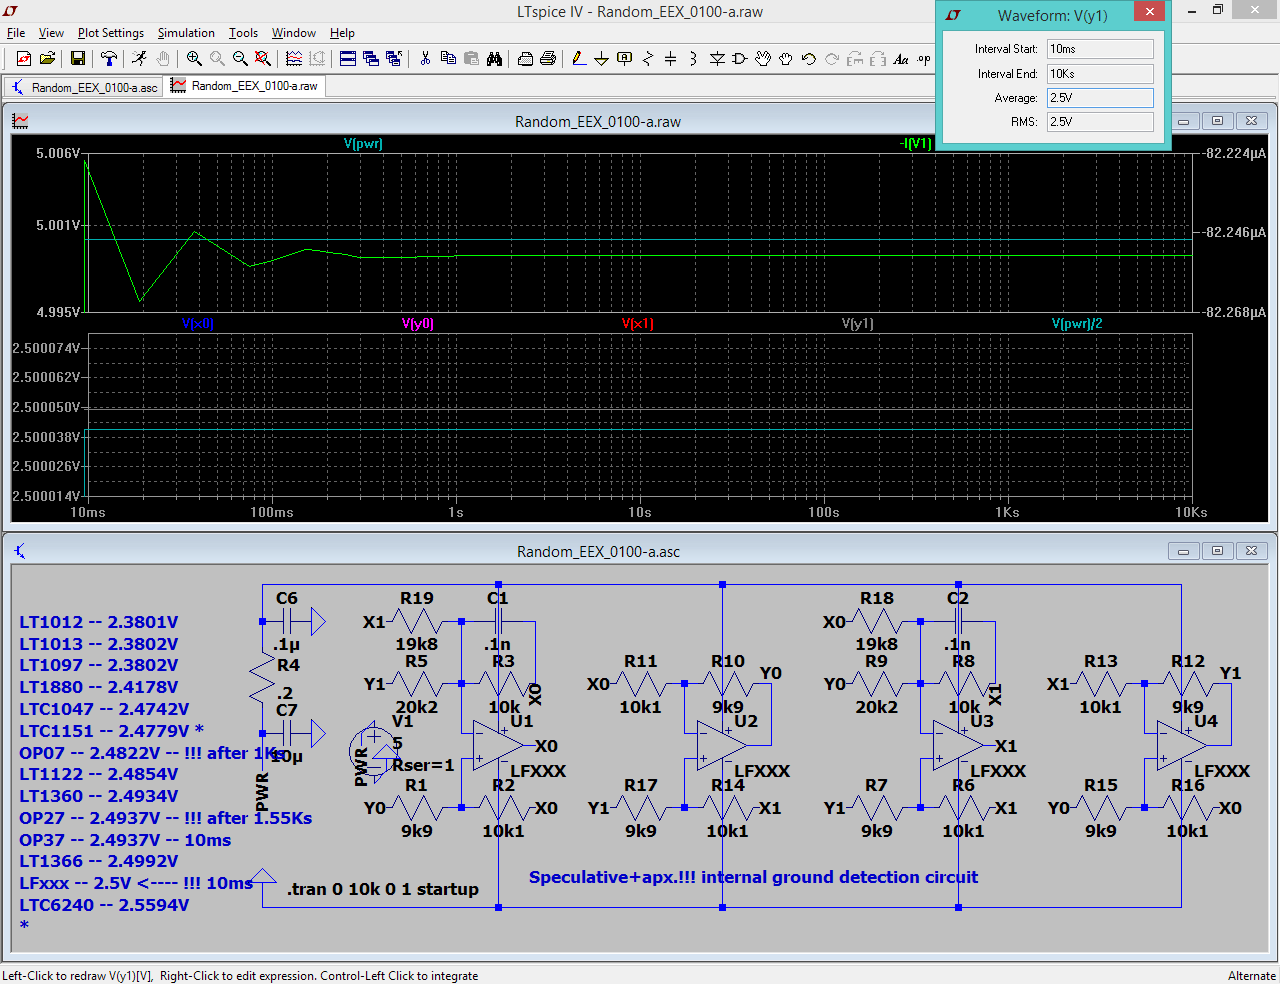Screen dimensions: 1280x984
Task: Open the View menu
Action: [51, 33]
